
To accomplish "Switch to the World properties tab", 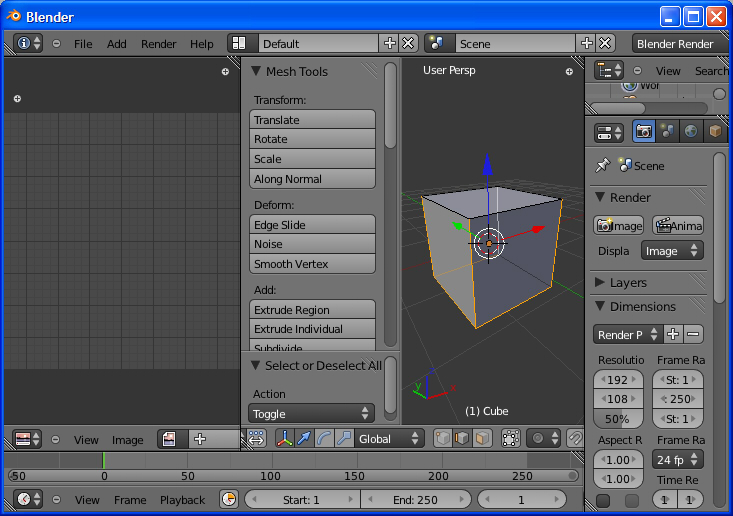I will click(692, 131).
